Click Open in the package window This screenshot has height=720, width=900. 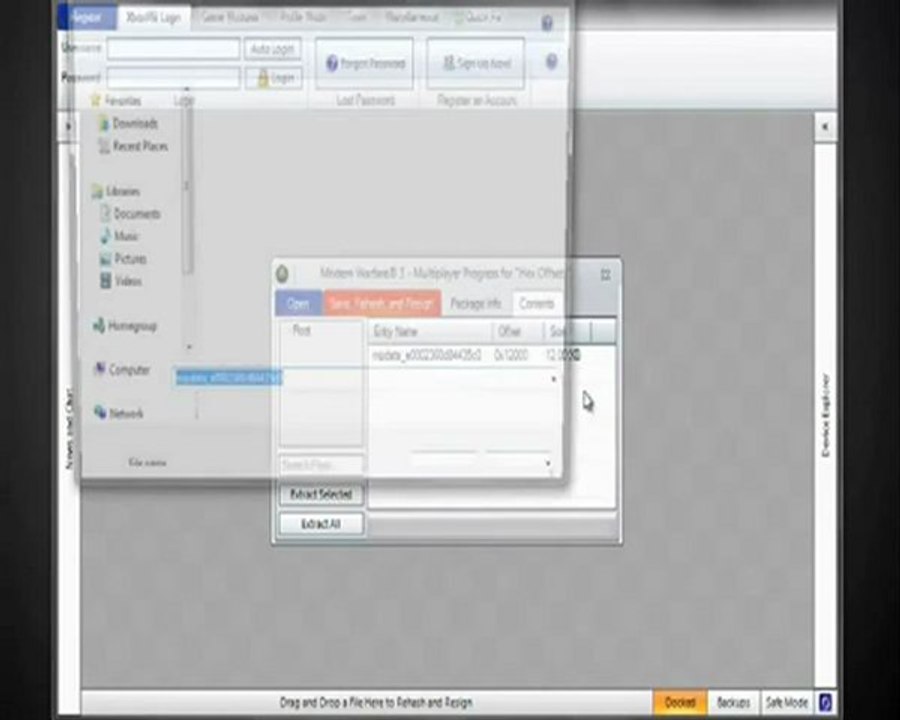298,303
